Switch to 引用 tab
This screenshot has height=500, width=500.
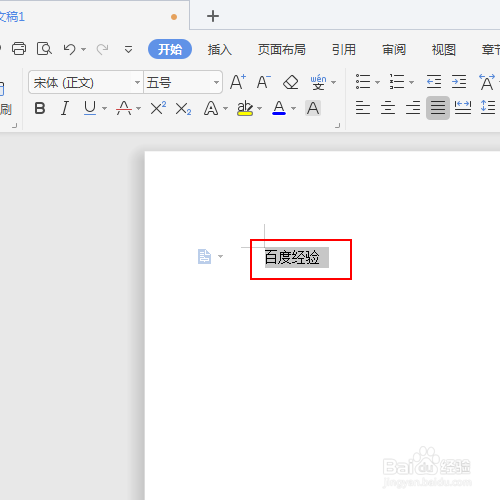click(x=344, y=50)
